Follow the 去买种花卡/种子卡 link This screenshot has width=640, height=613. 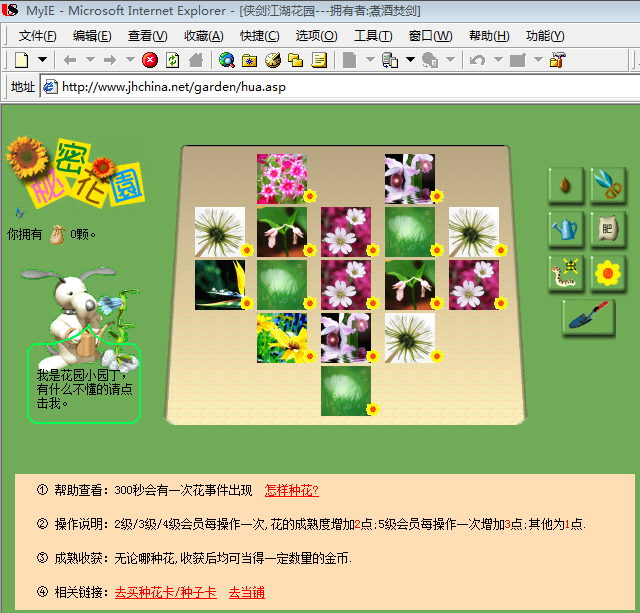[x=165, y=592]
